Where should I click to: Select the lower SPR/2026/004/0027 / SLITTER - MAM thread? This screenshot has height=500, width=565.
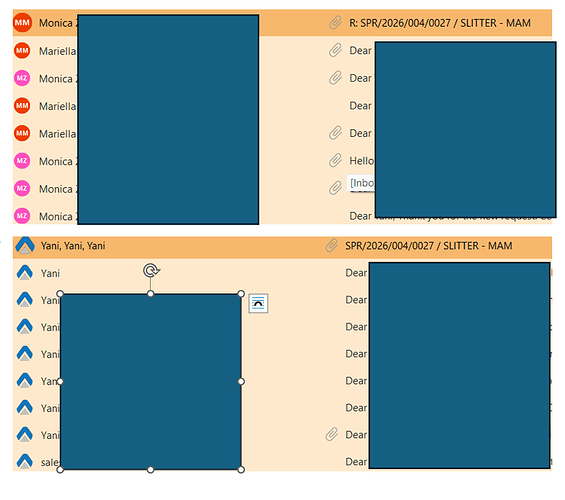click(x=282, y=246)
